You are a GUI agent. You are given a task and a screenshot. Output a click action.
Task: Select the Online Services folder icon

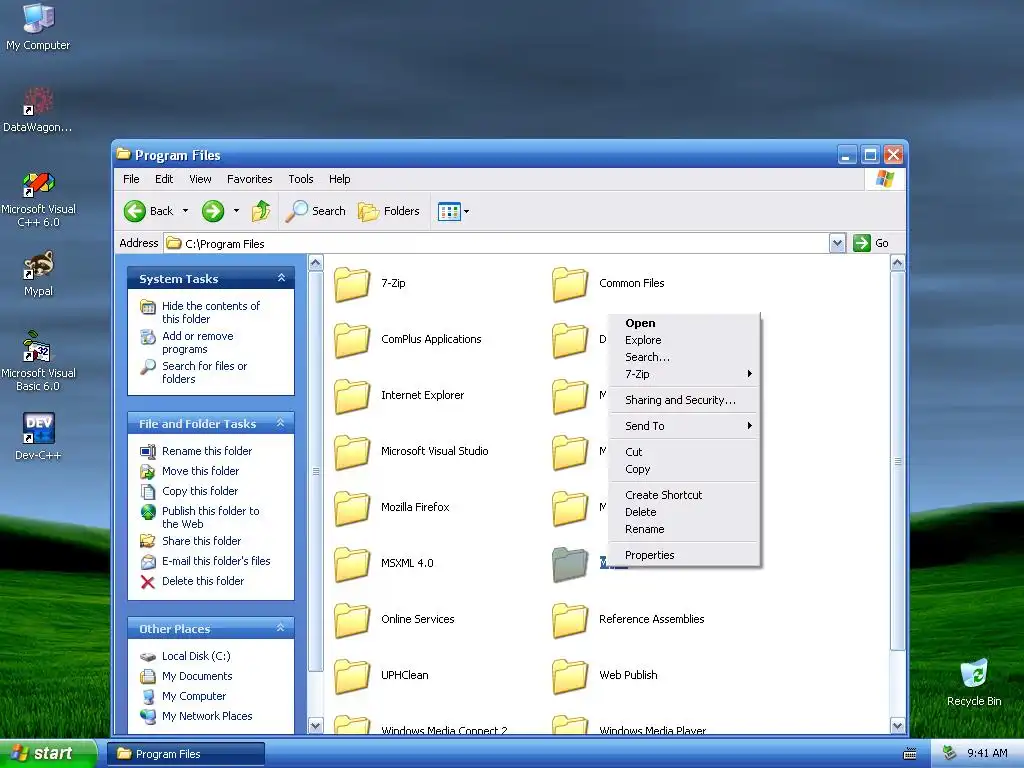tap(352, 620)
